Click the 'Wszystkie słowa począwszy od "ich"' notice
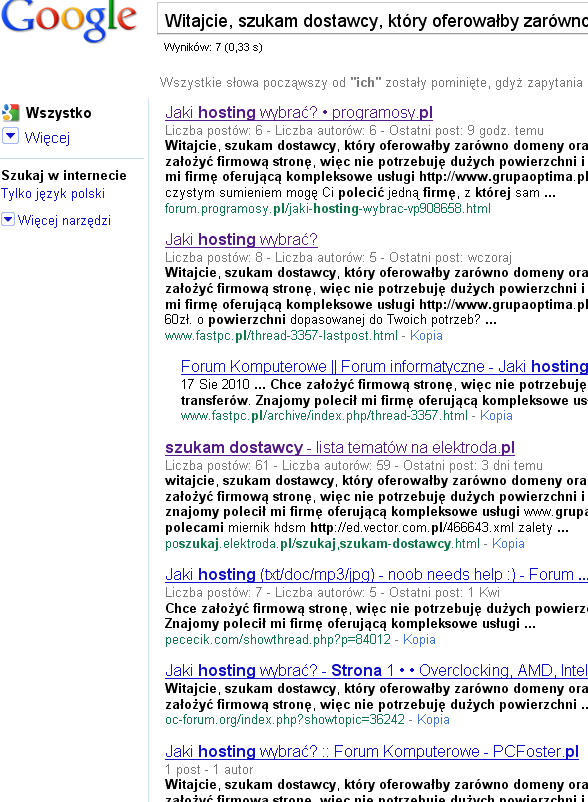This screenshot has width=588, height=802. click(371, 82)
